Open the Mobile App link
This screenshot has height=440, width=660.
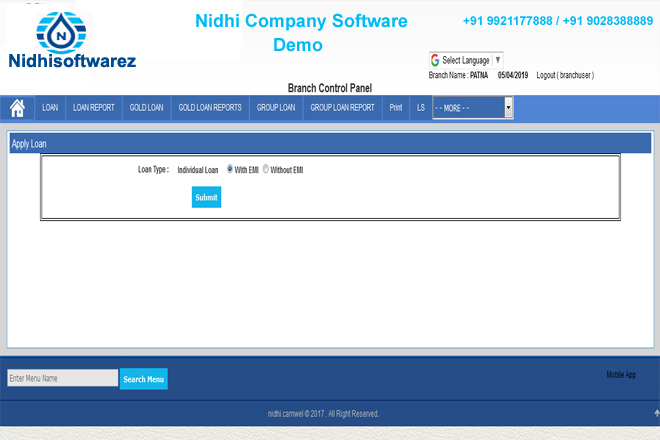621,375
